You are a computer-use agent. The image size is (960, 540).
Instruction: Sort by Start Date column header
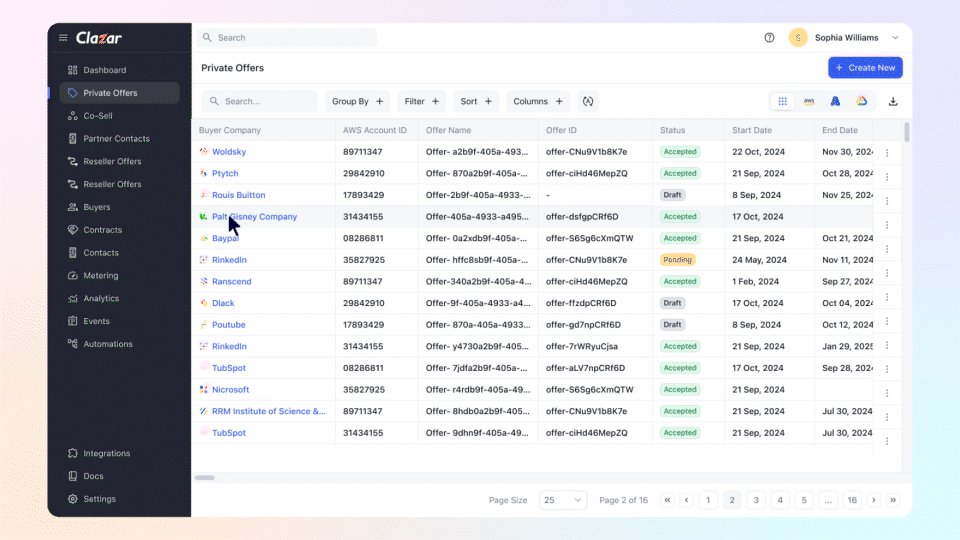pos(752,130)
